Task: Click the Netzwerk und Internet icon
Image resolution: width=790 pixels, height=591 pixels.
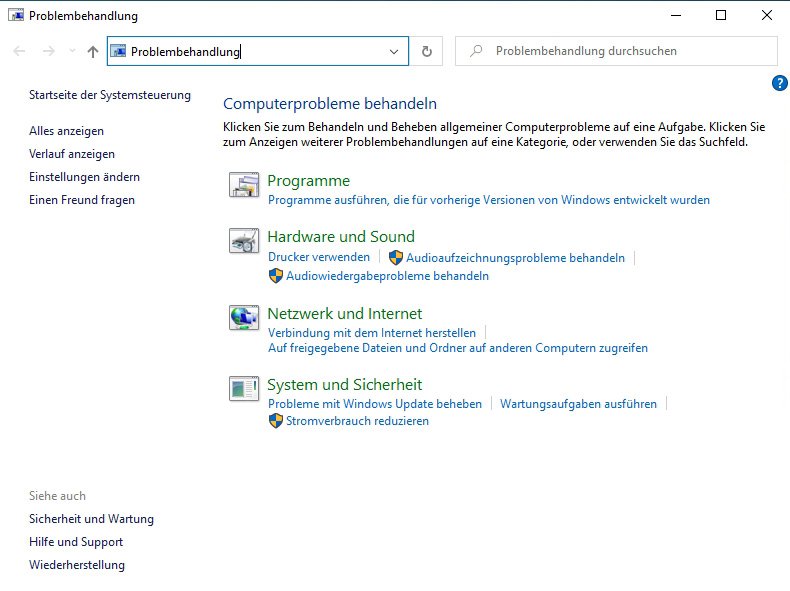Action: click(x=244, y=318)
